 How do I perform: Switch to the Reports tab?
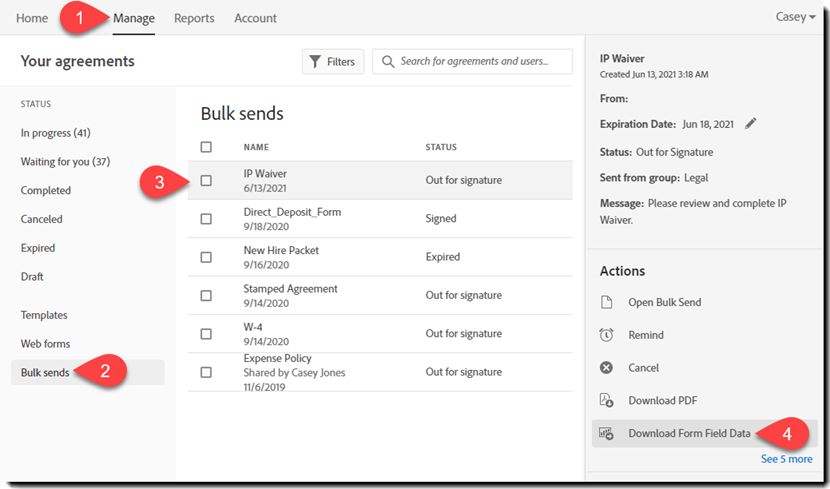tap(194, 18)
